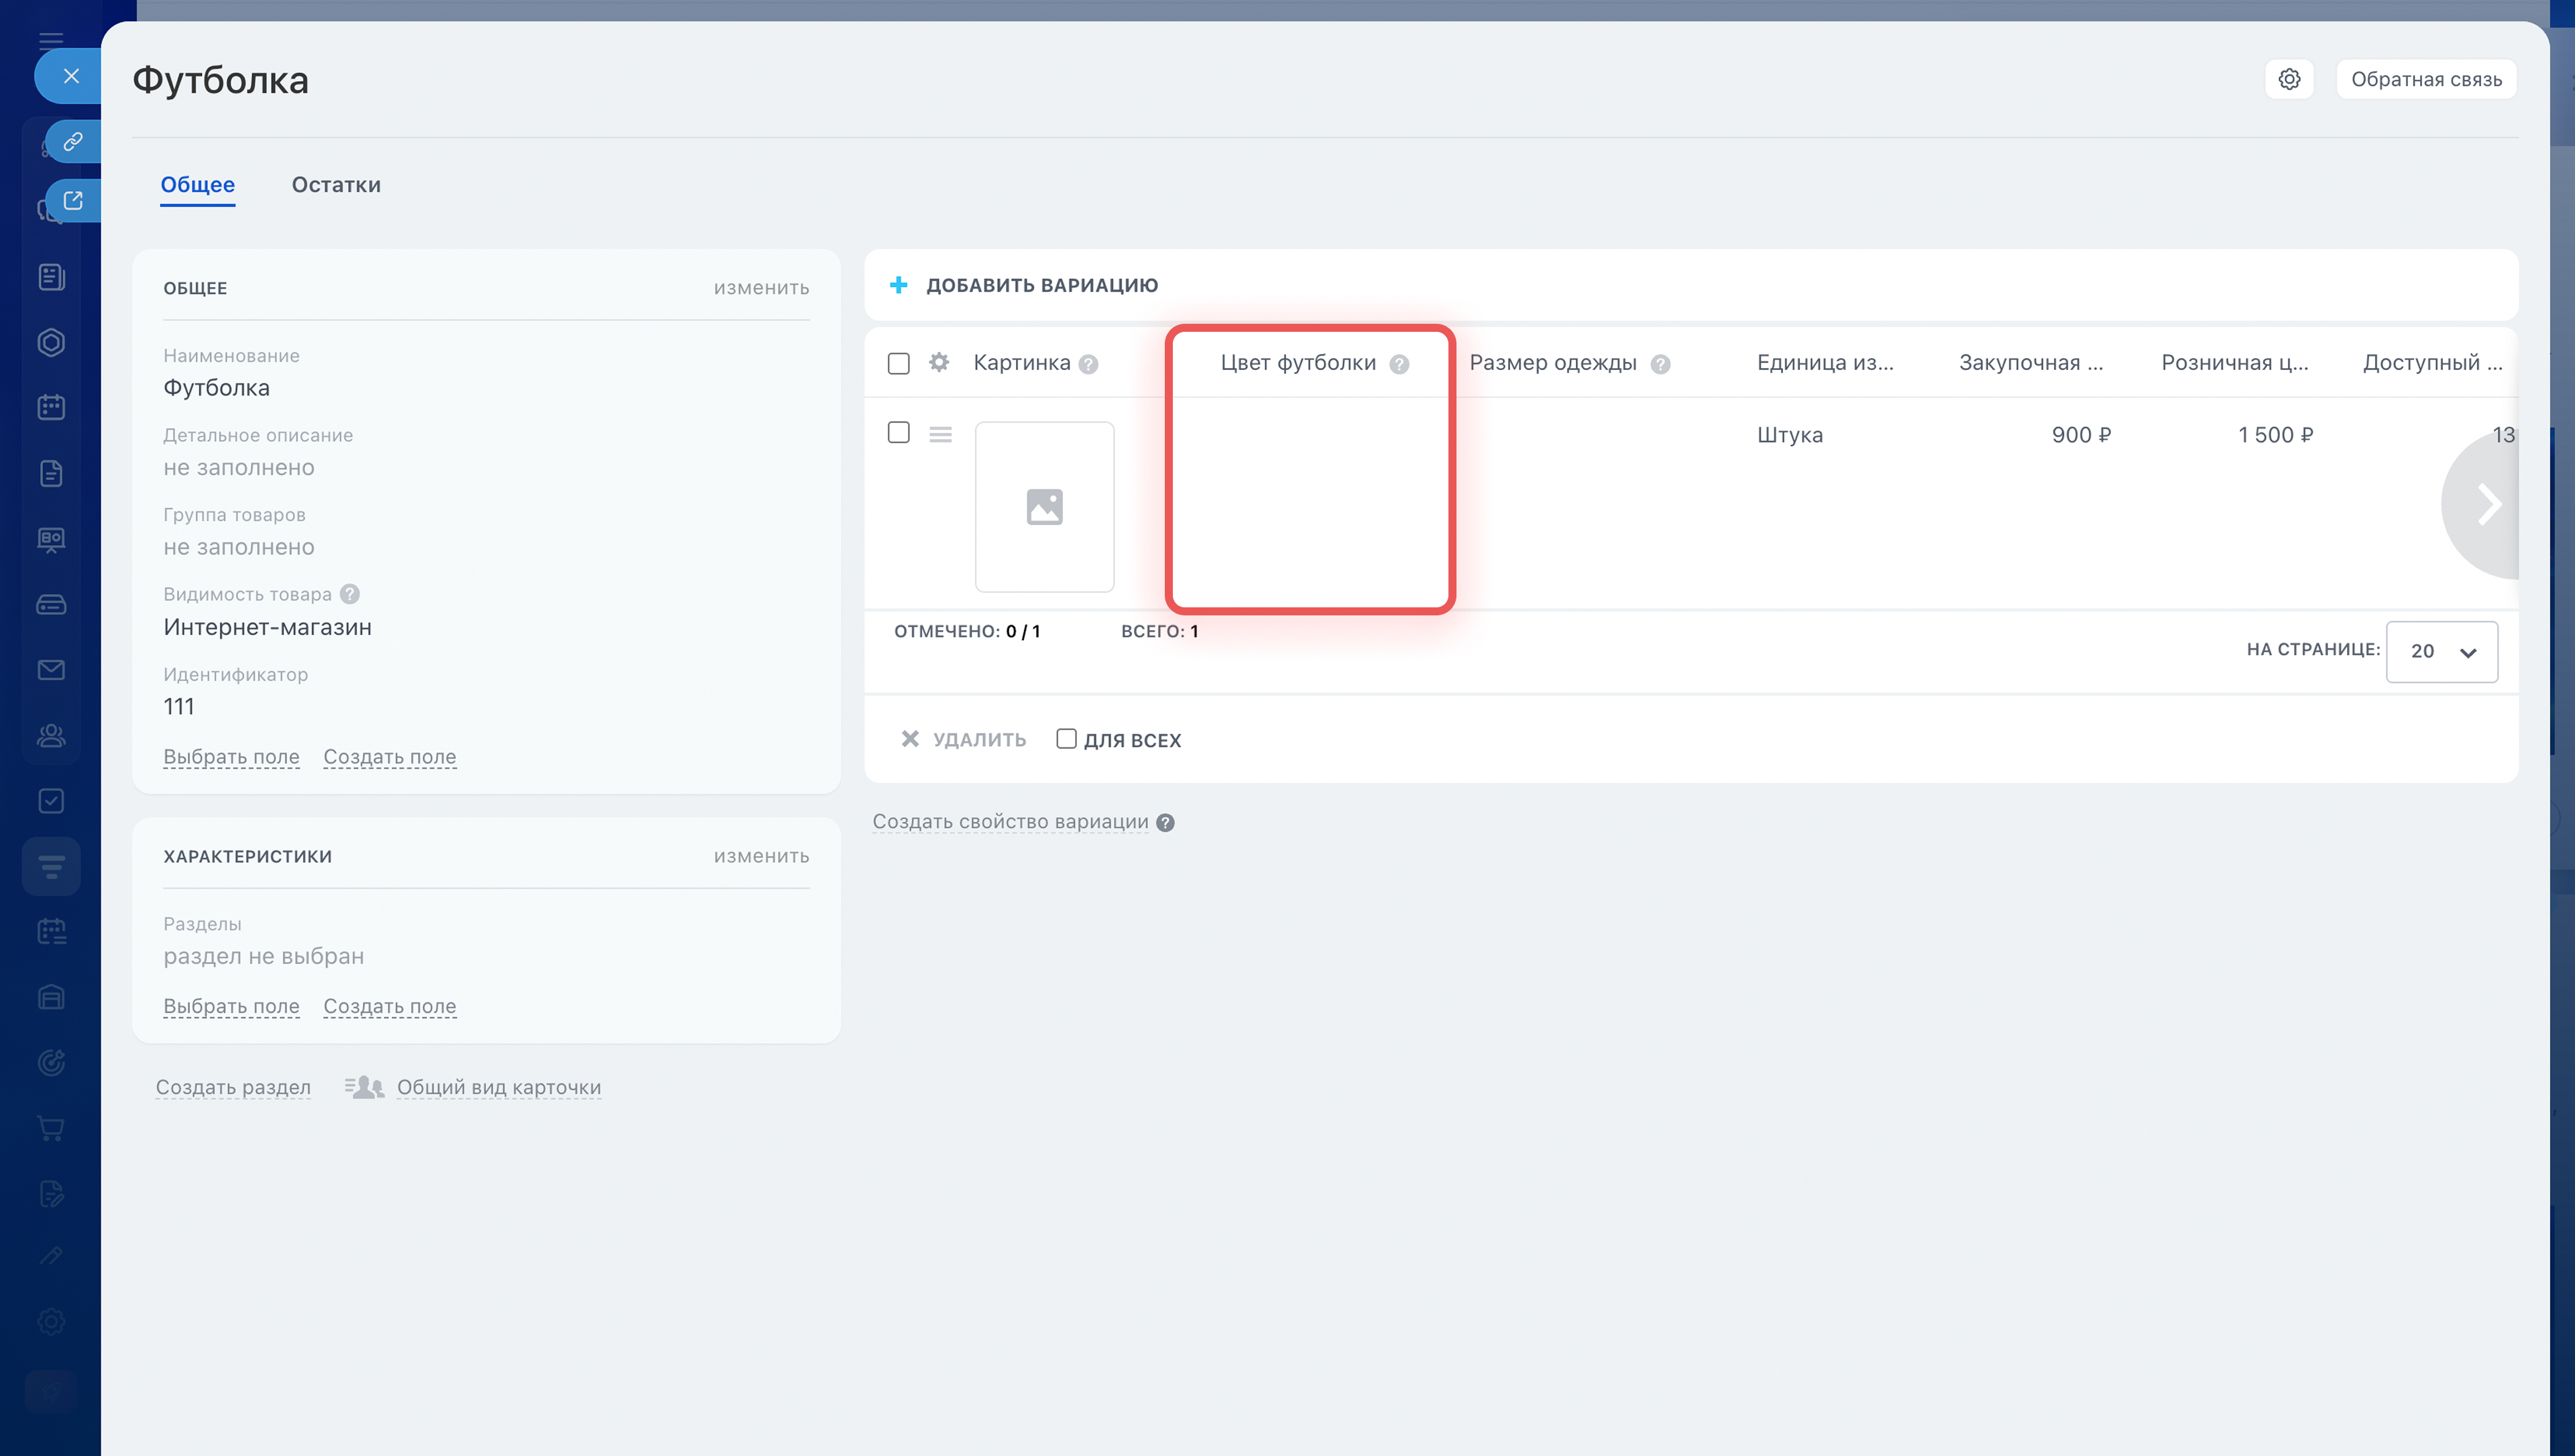Image resolution: width=2575 pixels, height=1456 pixels.
Task: Open help for Картинка column
Action: click(1088, 364)
